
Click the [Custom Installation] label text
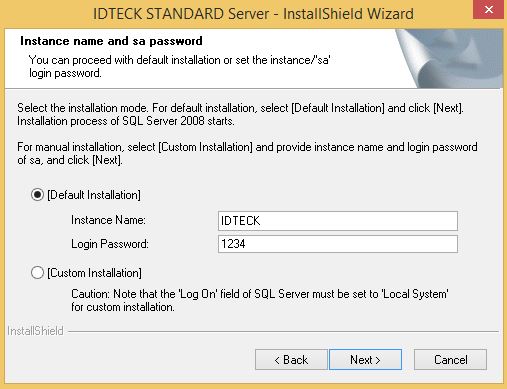point(94,273)
